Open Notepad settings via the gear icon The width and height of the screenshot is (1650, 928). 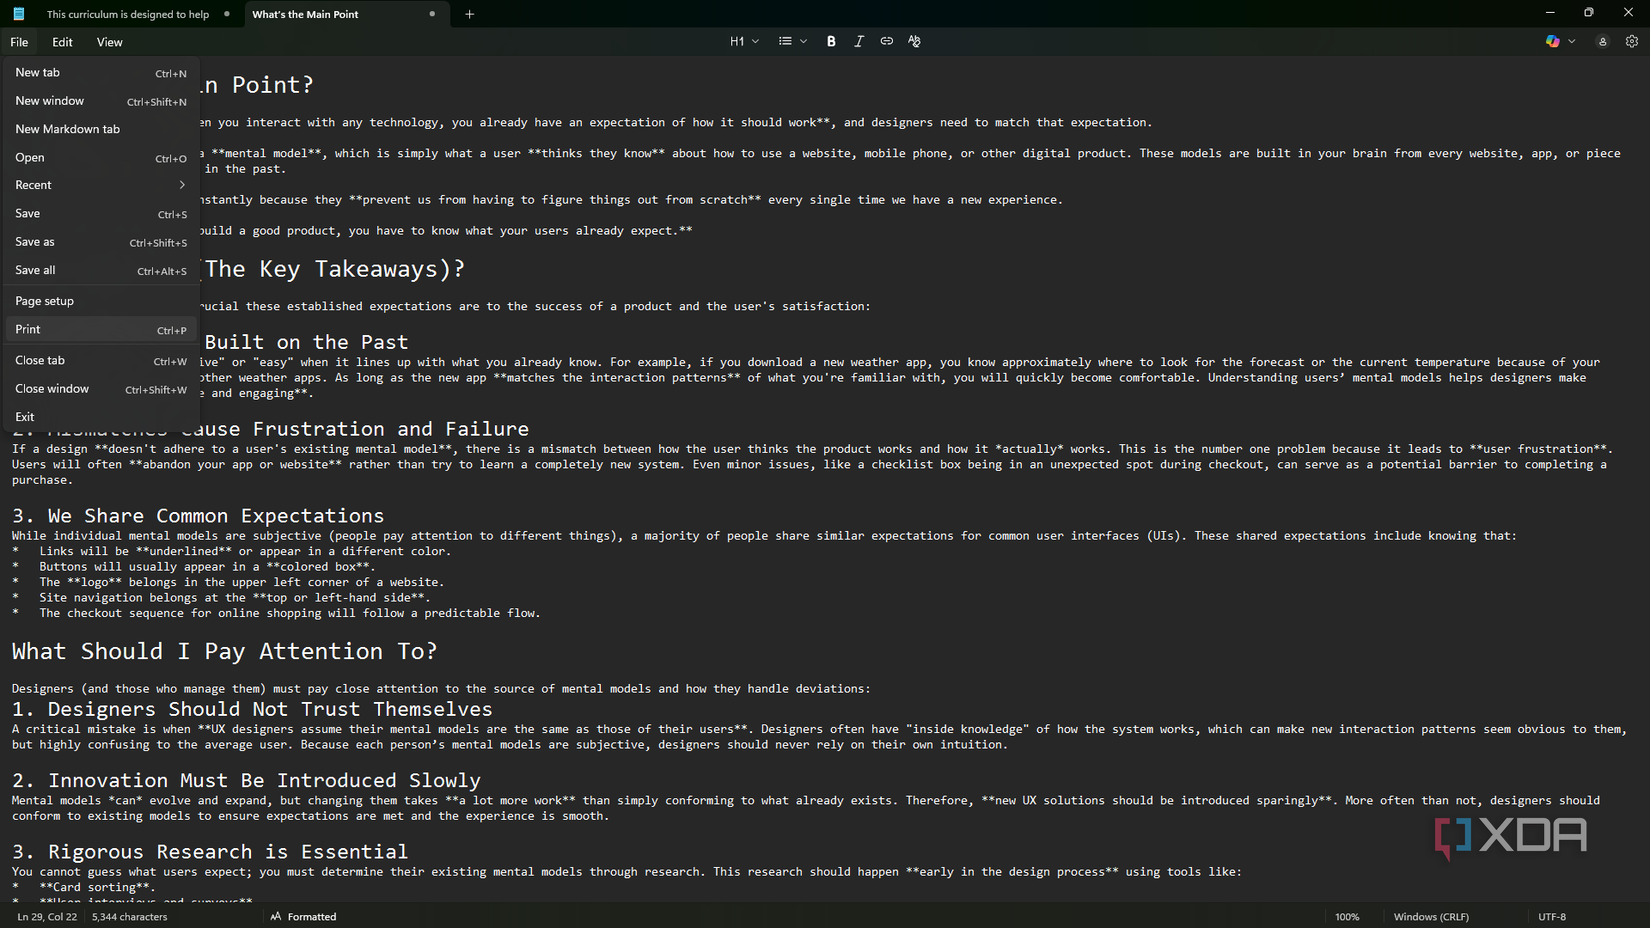click(x=1632, y=41)
